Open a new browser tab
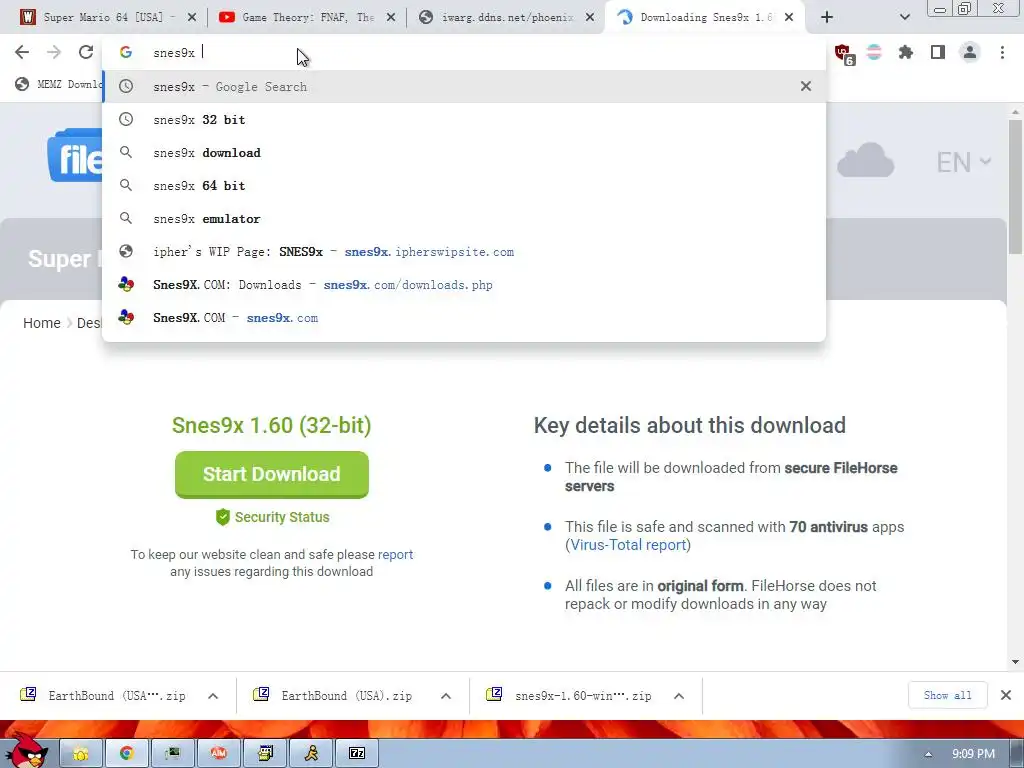 coord(827,18)
